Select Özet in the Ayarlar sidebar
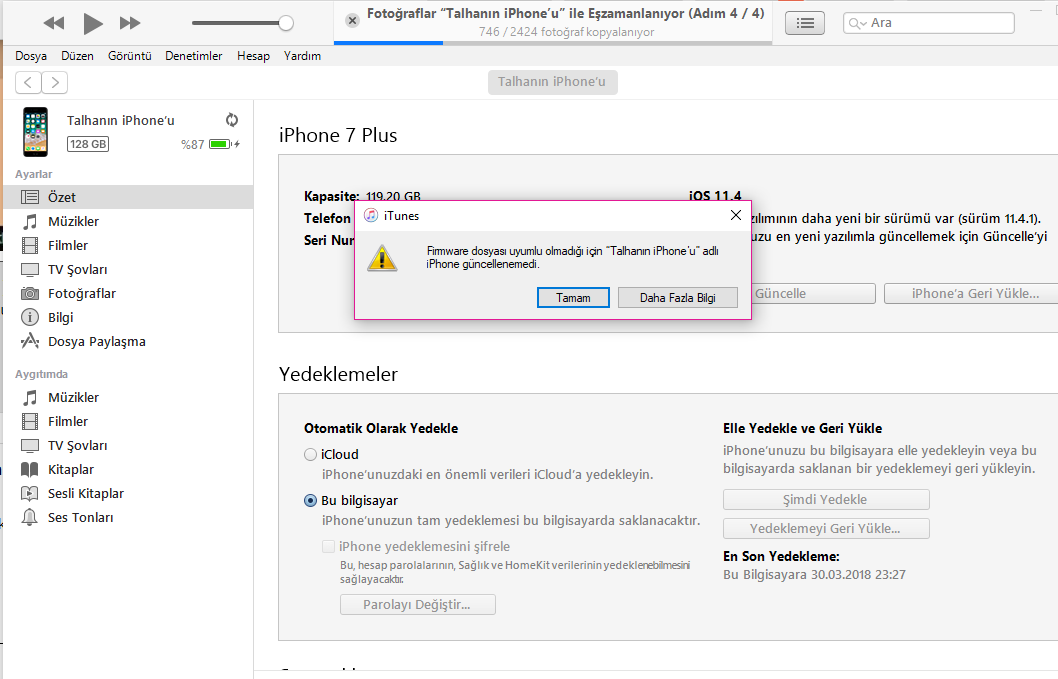 [128, 197]
